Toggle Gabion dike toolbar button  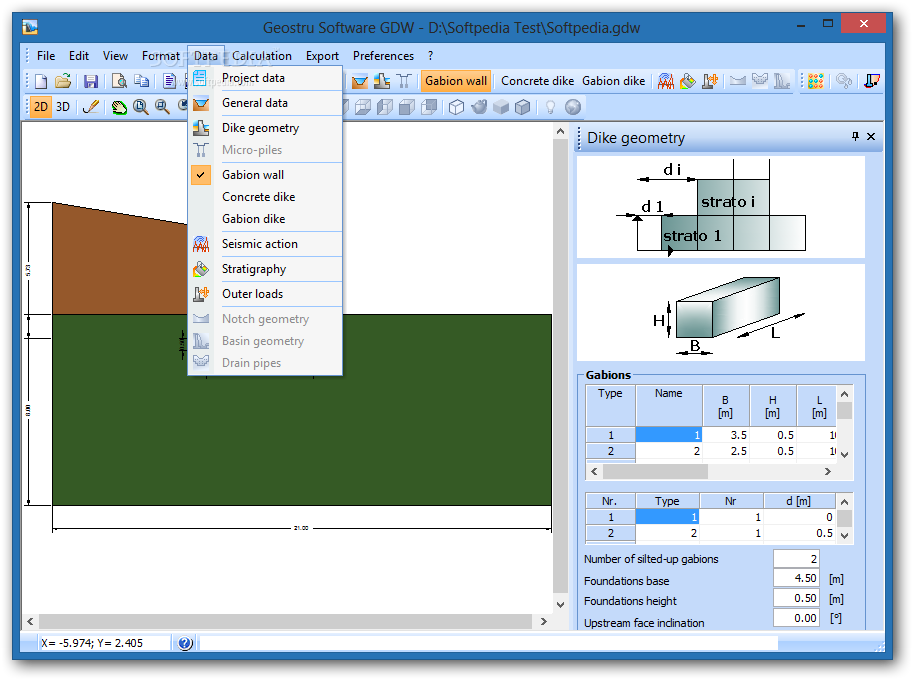614,81
